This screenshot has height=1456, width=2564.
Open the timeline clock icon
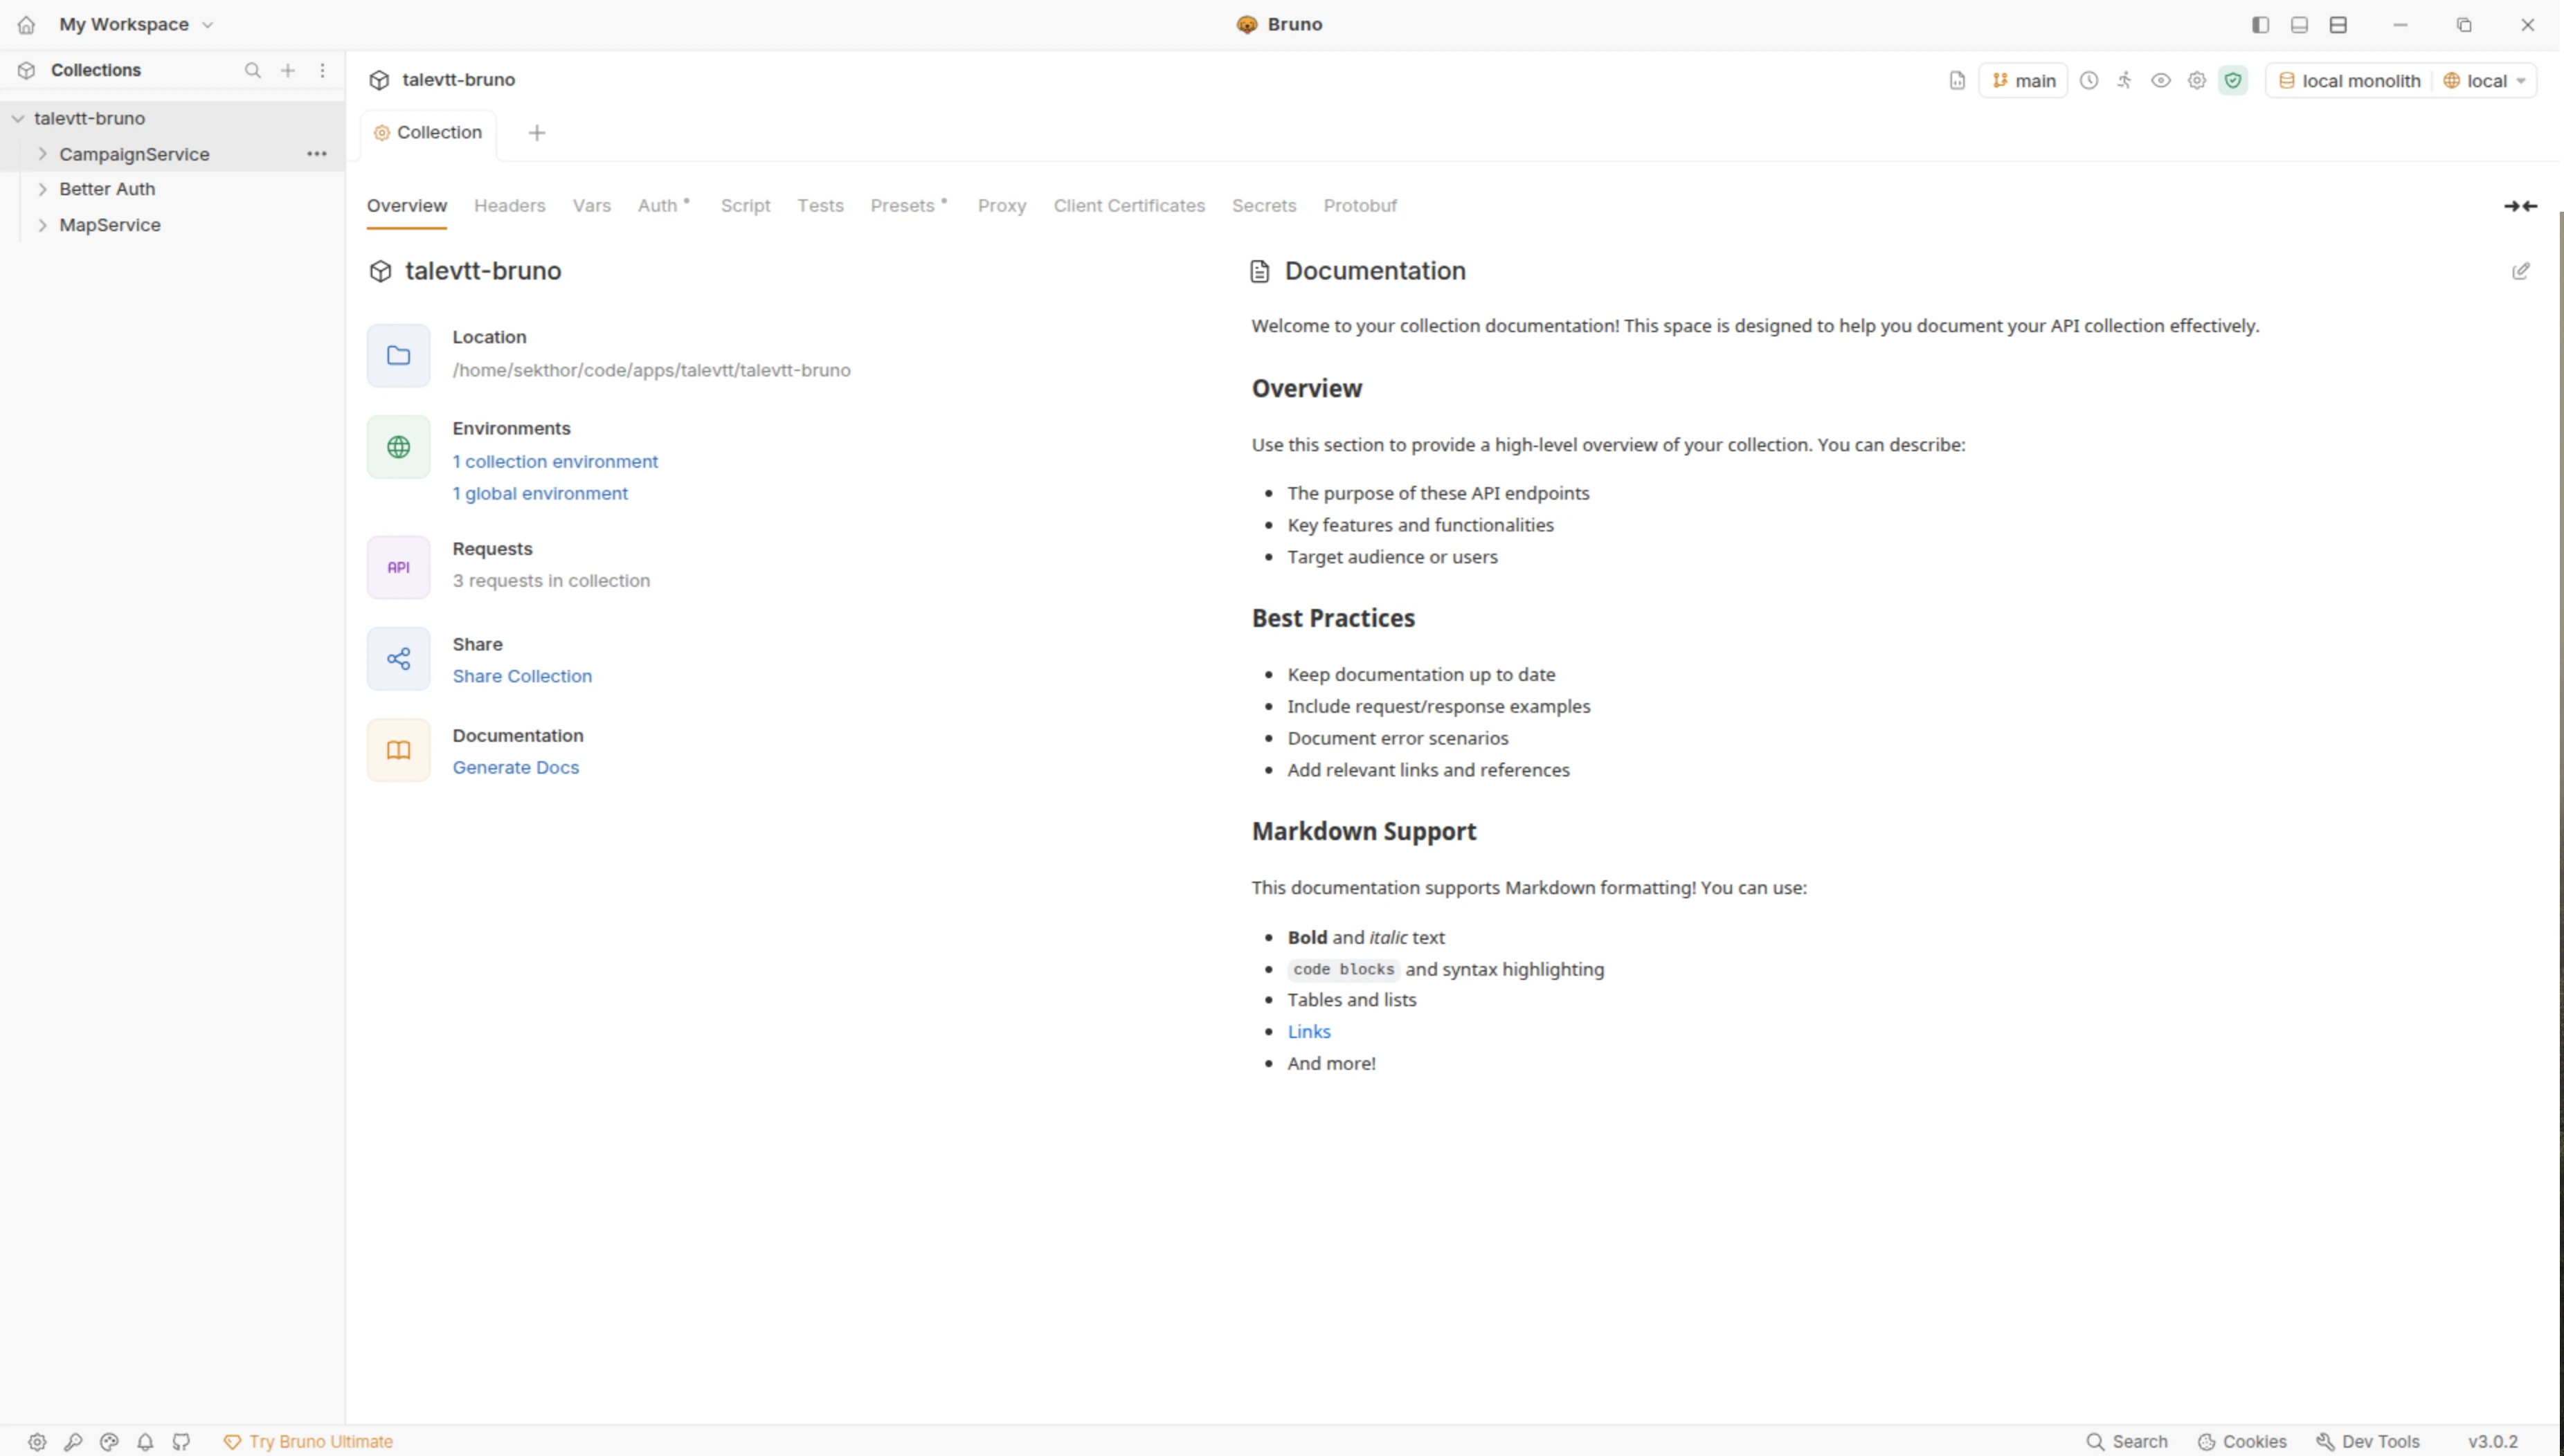pyautogui.click(x=2089, y=81)
